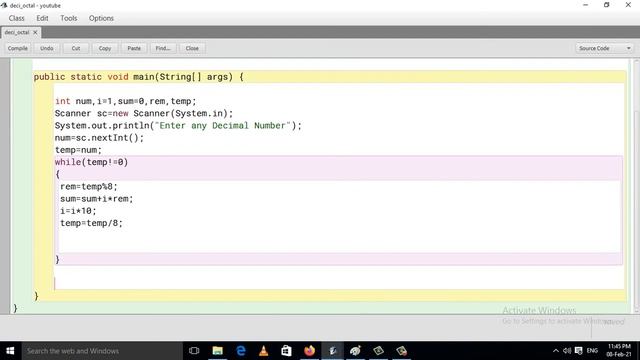Open VLC media player from taskbar
Viewport: 640px width, 360px height.
[x=264, y=351]
